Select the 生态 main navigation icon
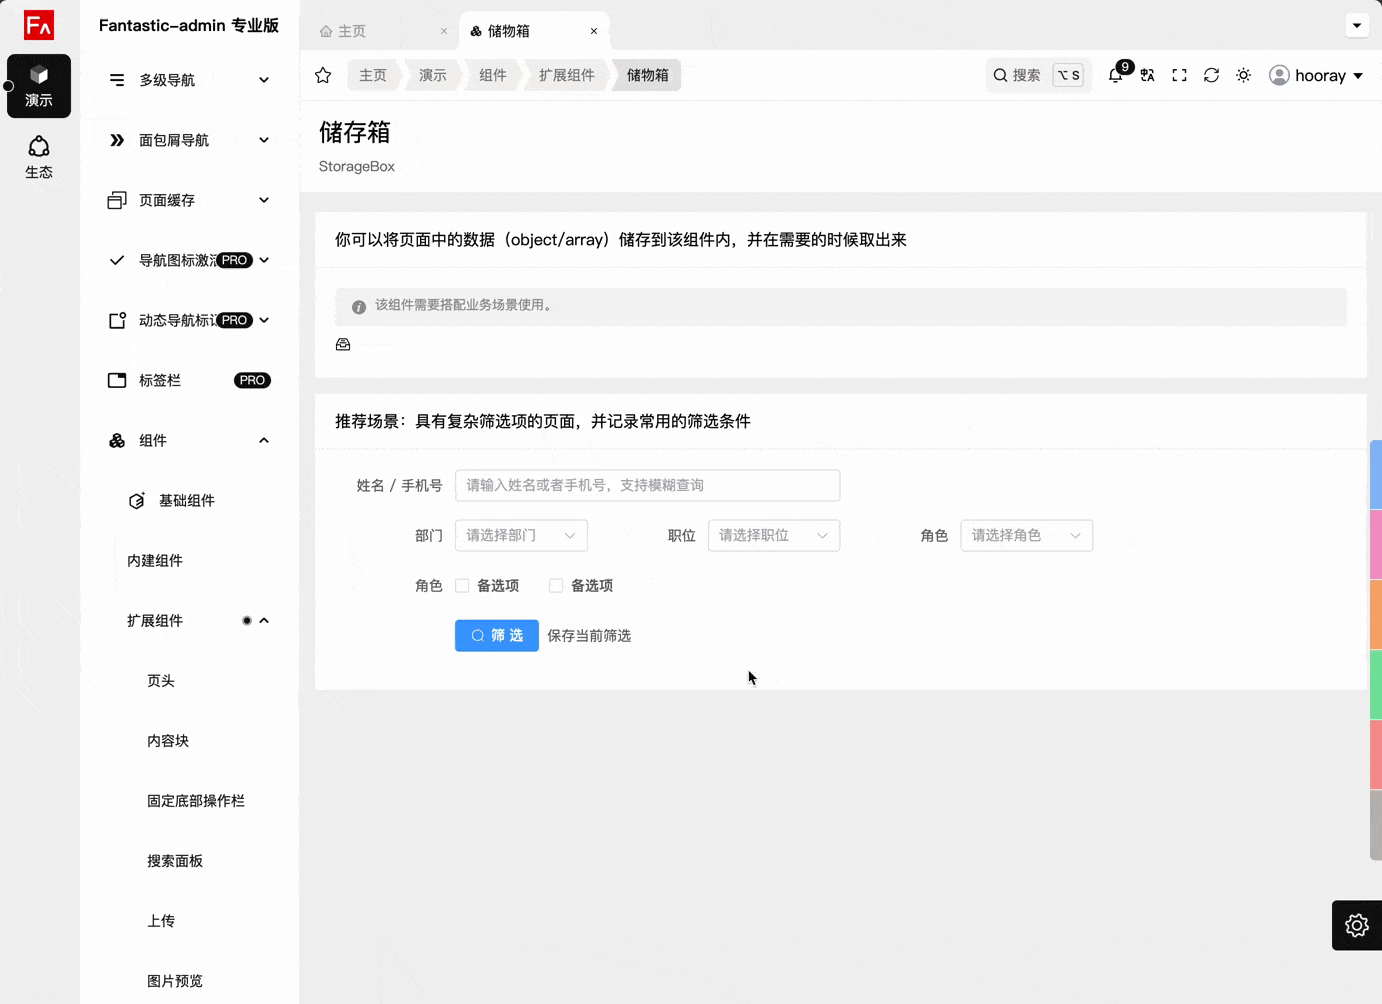1382x1004 pixels. (39, 158)
